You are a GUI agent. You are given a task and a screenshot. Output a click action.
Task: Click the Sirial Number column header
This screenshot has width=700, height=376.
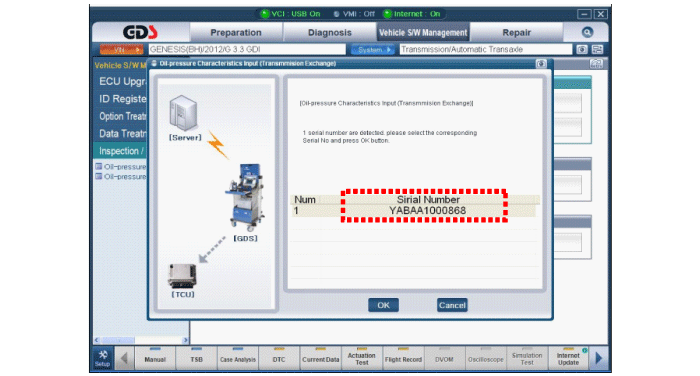coord(428,200)
